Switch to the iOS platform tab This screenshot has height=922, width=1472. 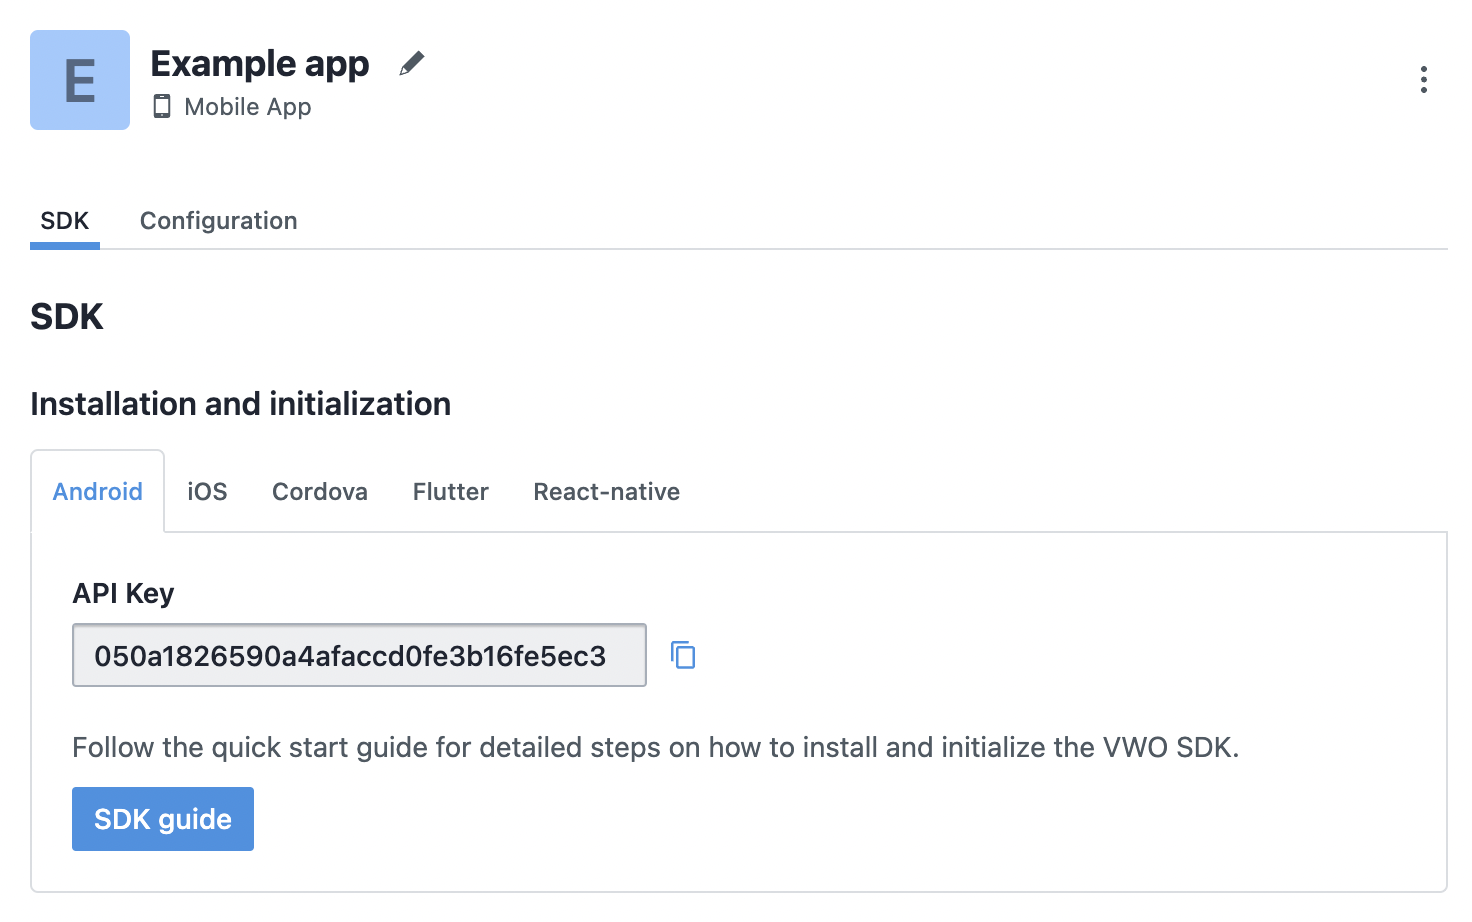(x=207, y=491)
